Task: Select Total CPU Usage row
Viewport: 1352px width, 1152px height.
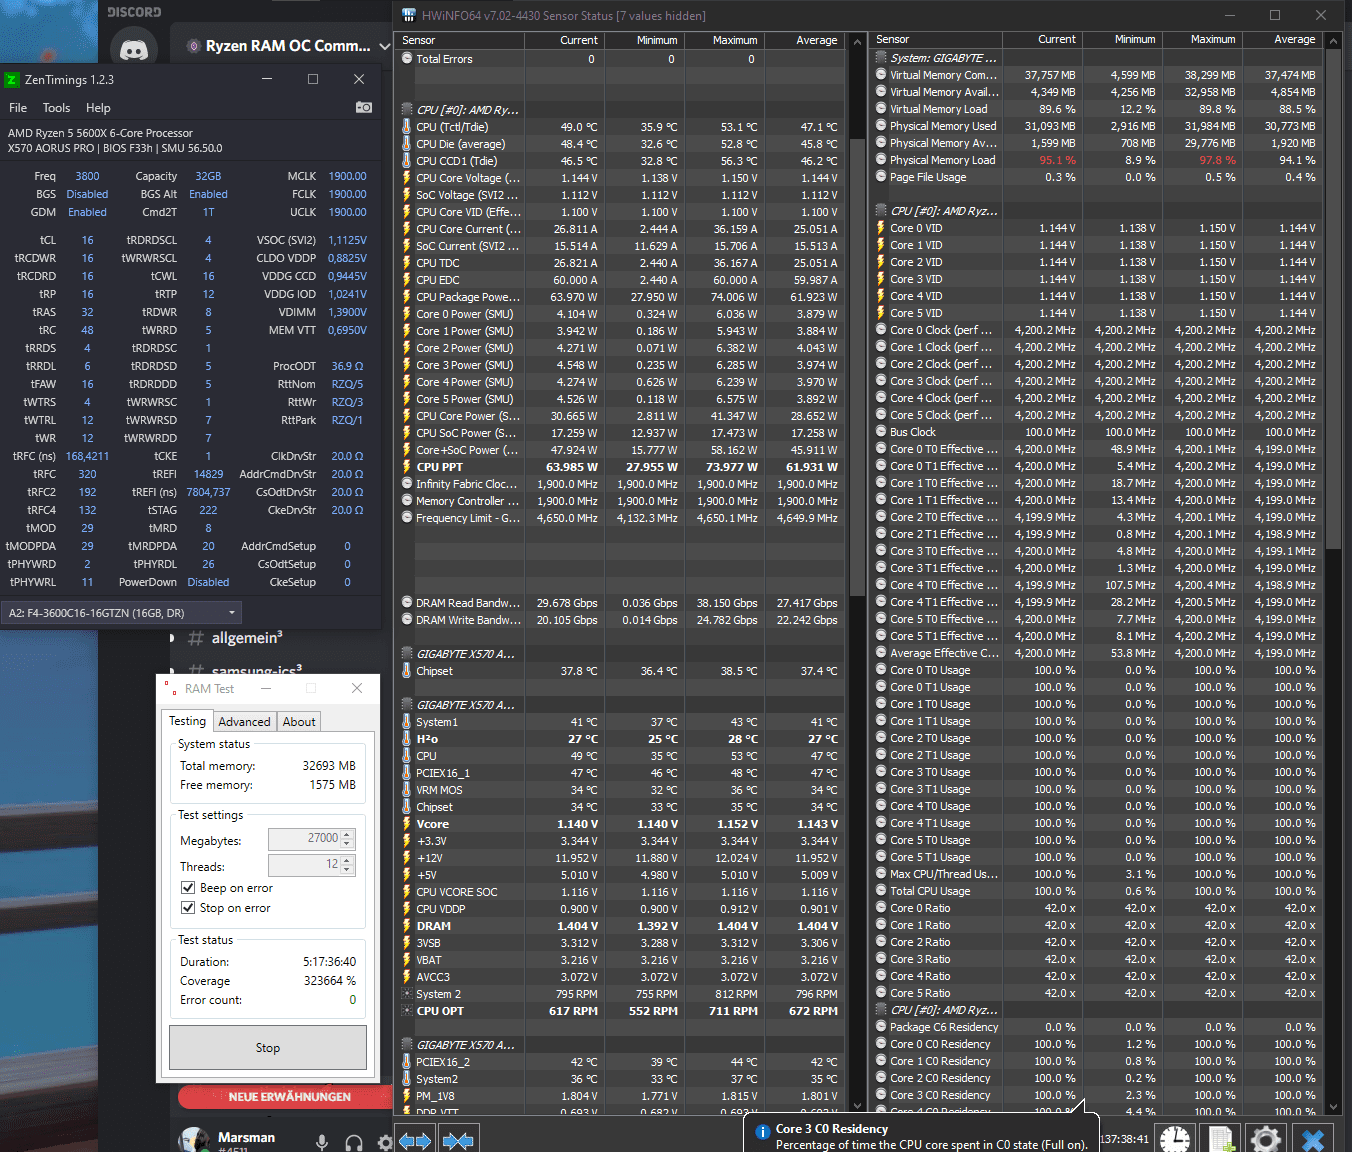Action: coord(1096,891)
